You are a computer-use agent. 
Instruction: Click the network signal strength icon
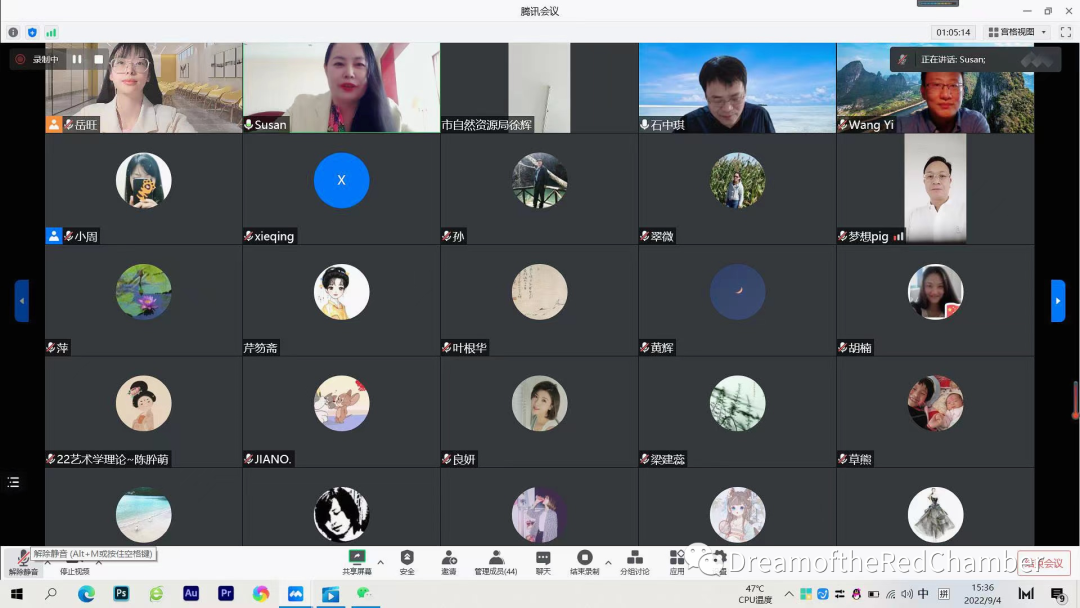(51, 32)
